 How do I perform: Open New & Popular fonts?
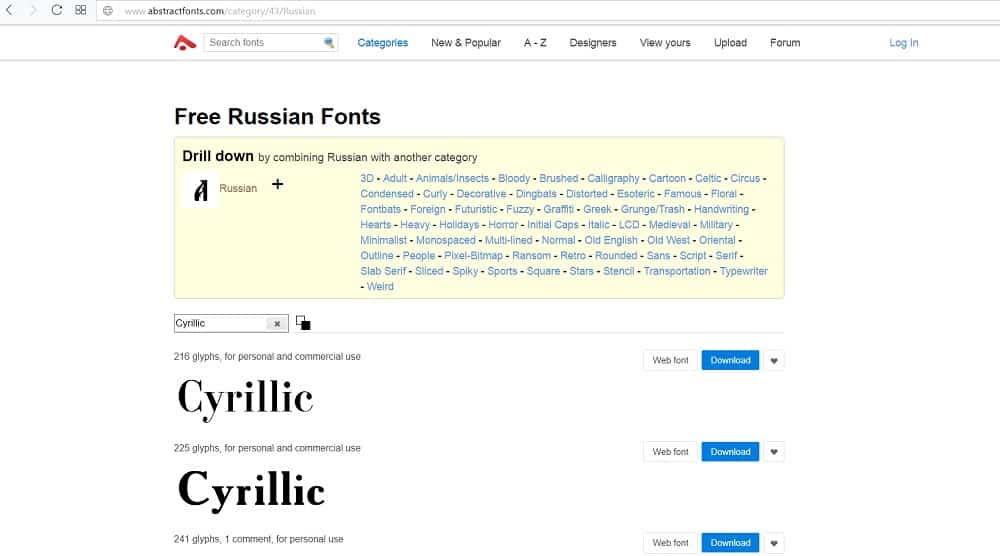466,43
